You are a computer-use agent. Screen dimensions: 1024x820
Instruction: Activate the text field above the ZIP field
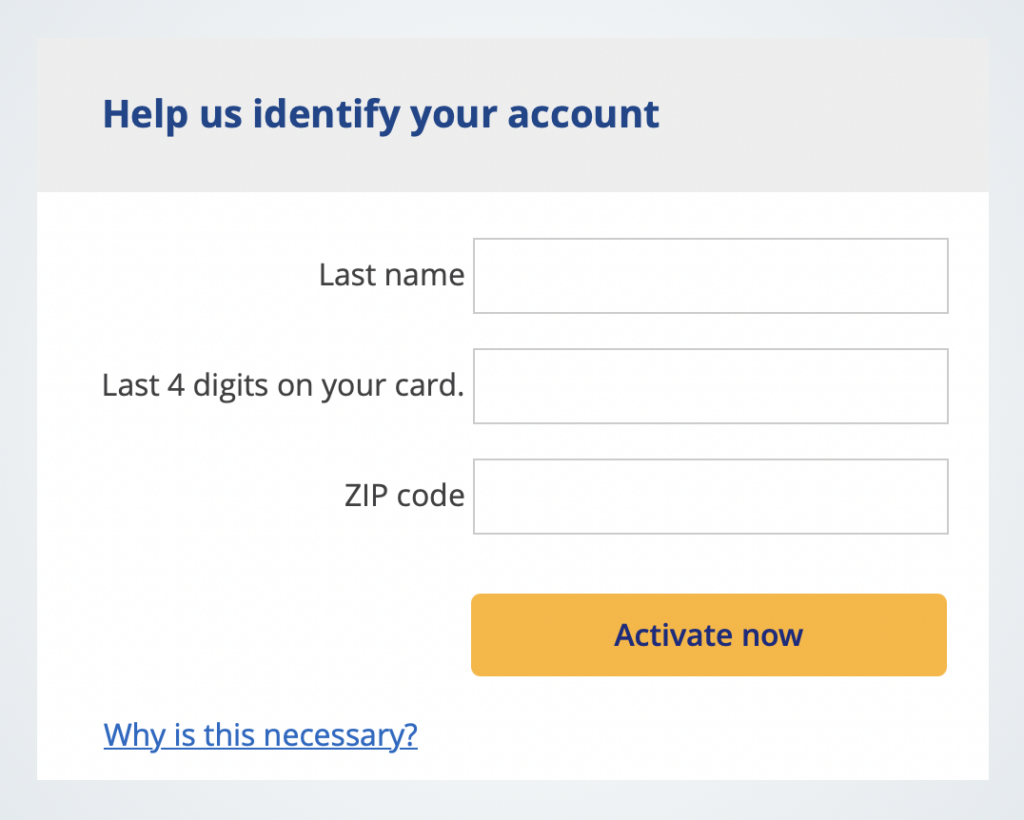coord(710,386)
